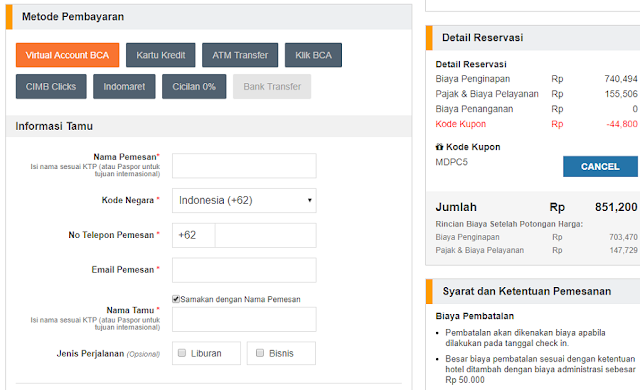Click the Biaya Penginapan 740,494 amount
This screenshot has height=390, width=640.
point(621,79)
